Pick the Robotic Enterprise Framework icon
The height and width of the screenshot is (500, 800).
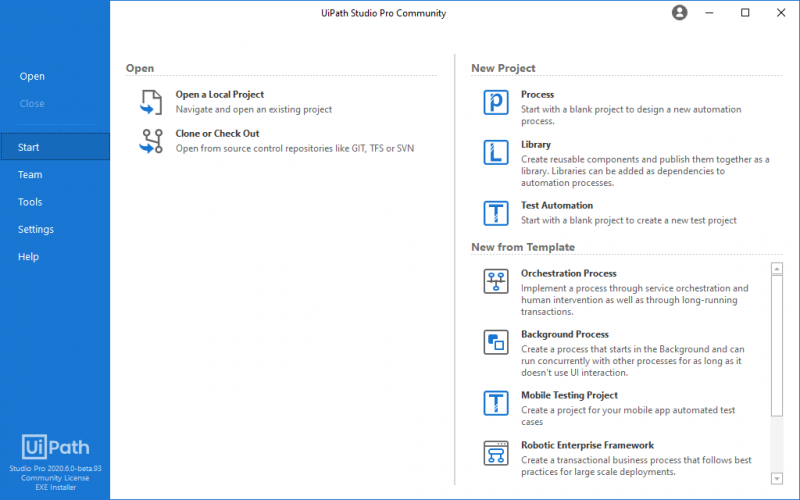pyautogui.click(x=496, y=453)
